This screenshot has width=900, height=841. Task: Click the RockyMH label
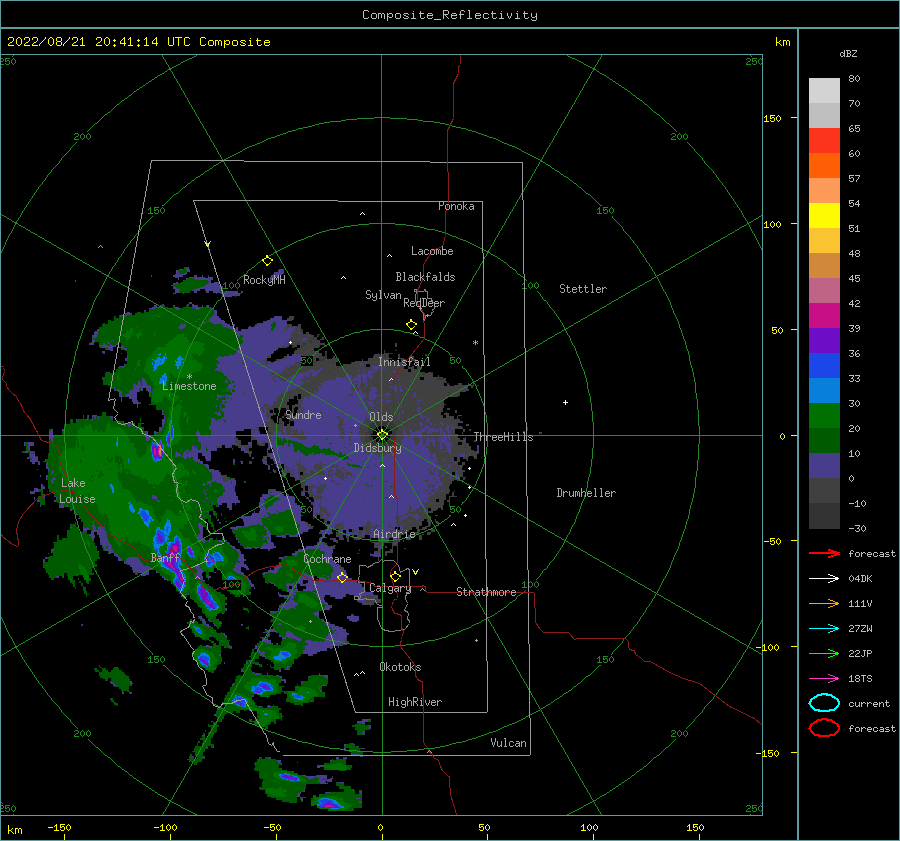(264, 280)
